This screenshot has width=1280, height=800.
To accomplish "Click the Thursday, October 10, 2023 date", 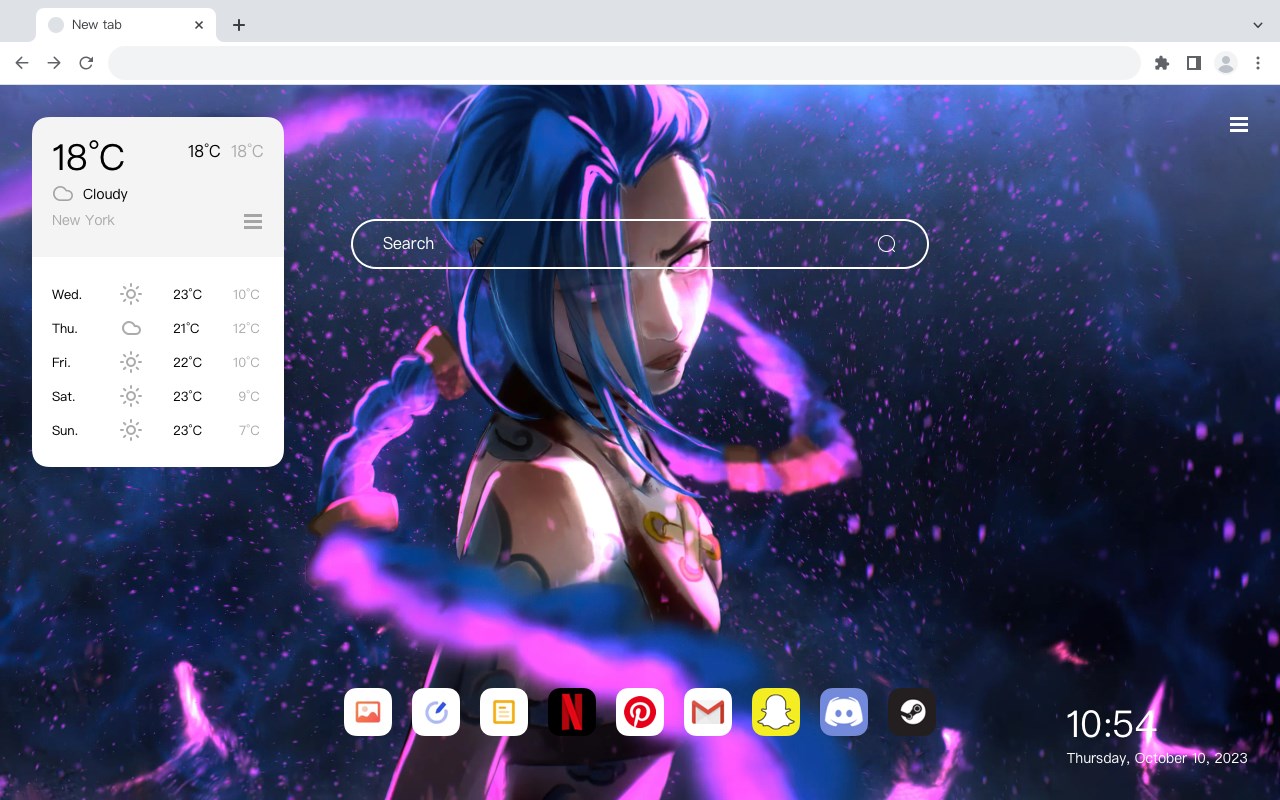I will coord(1157,758).
